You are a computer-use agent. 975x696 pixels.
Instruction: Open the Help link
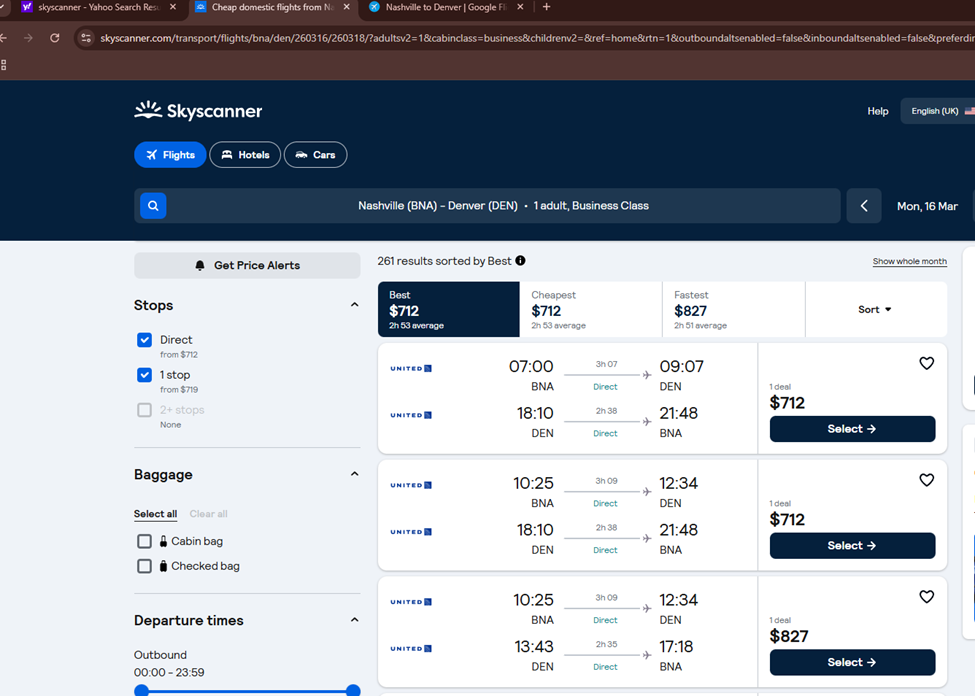pos(877,111)
